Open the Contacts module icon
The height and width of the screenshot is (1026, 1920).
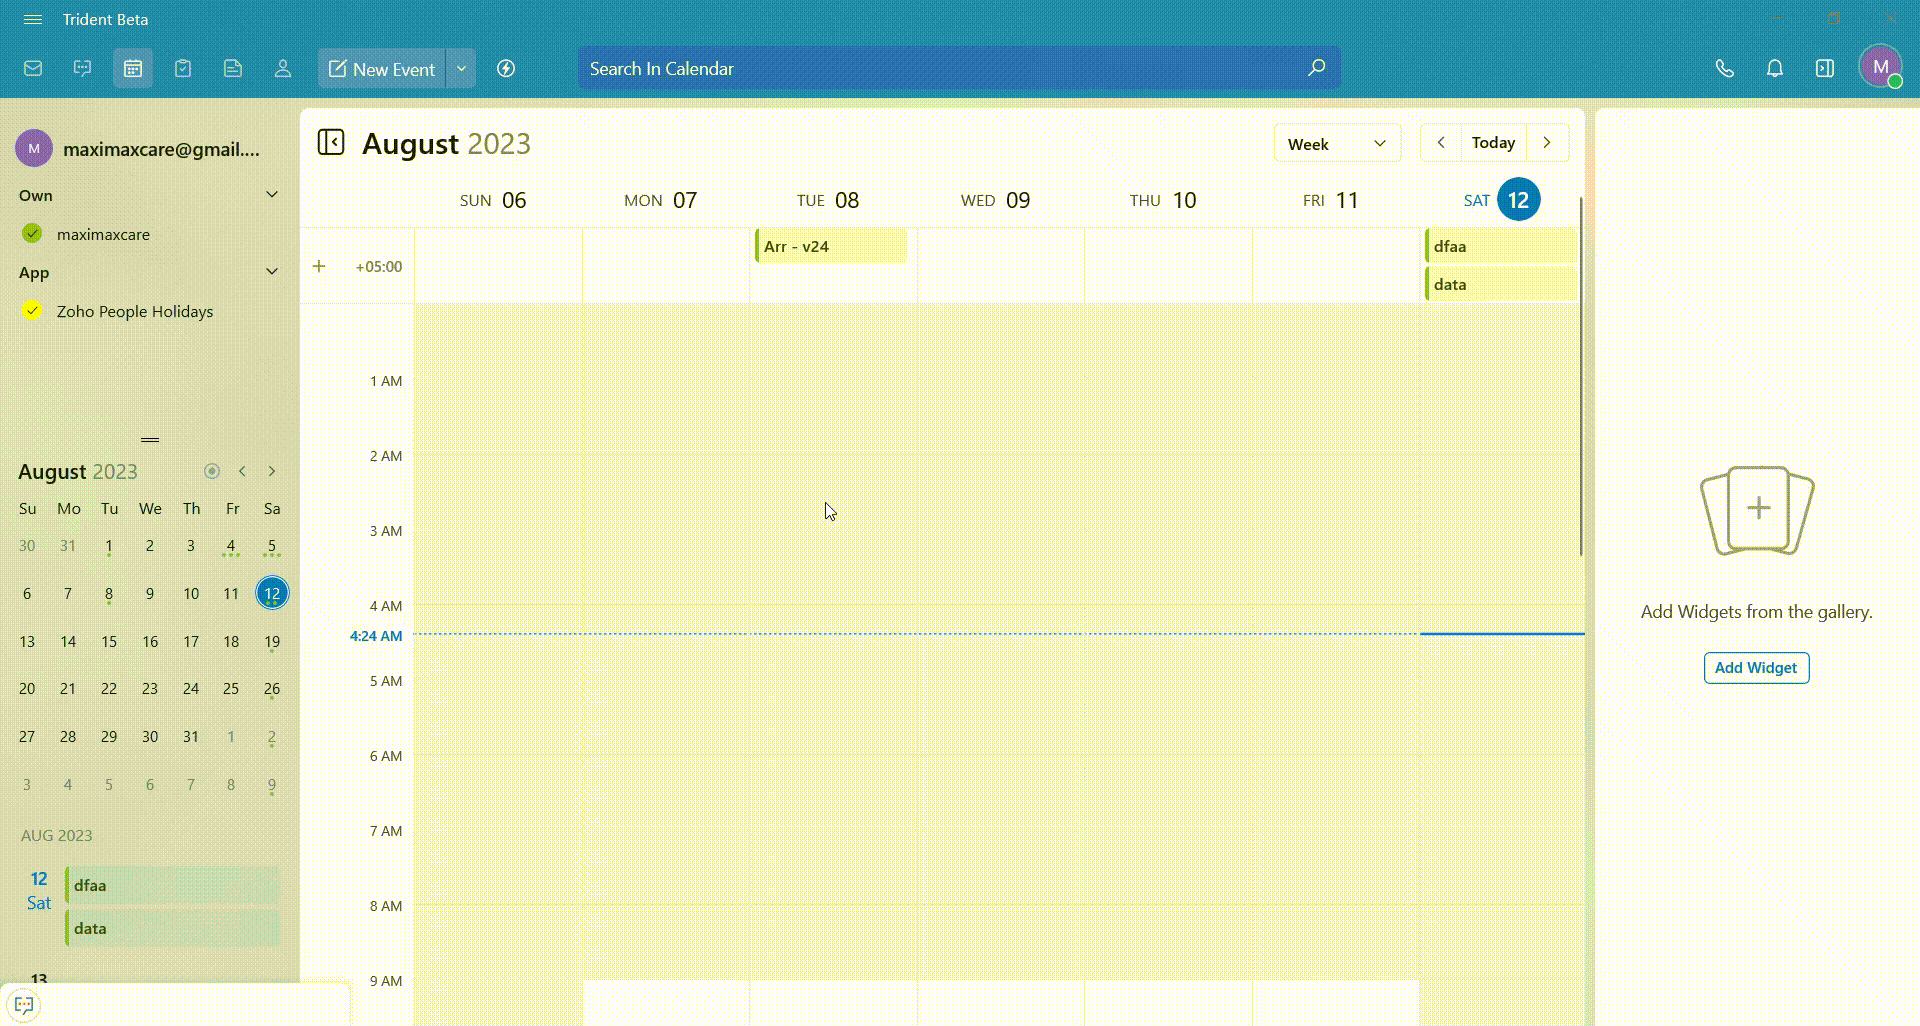coord(283,68)
